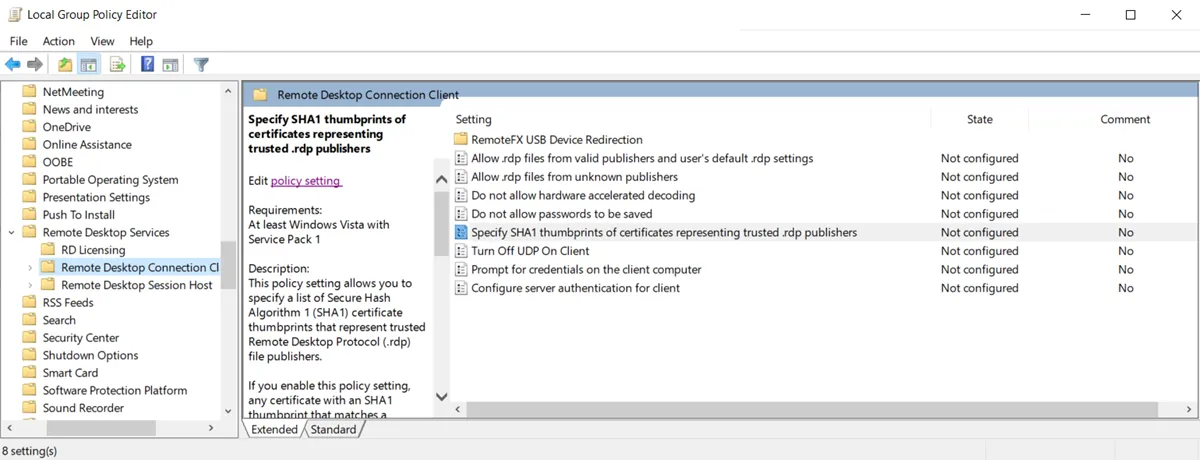The height and width of the screenshot is (460, 1200).
Task: Click folder icon next to NetMeeting
Action: tap(29, 92)
